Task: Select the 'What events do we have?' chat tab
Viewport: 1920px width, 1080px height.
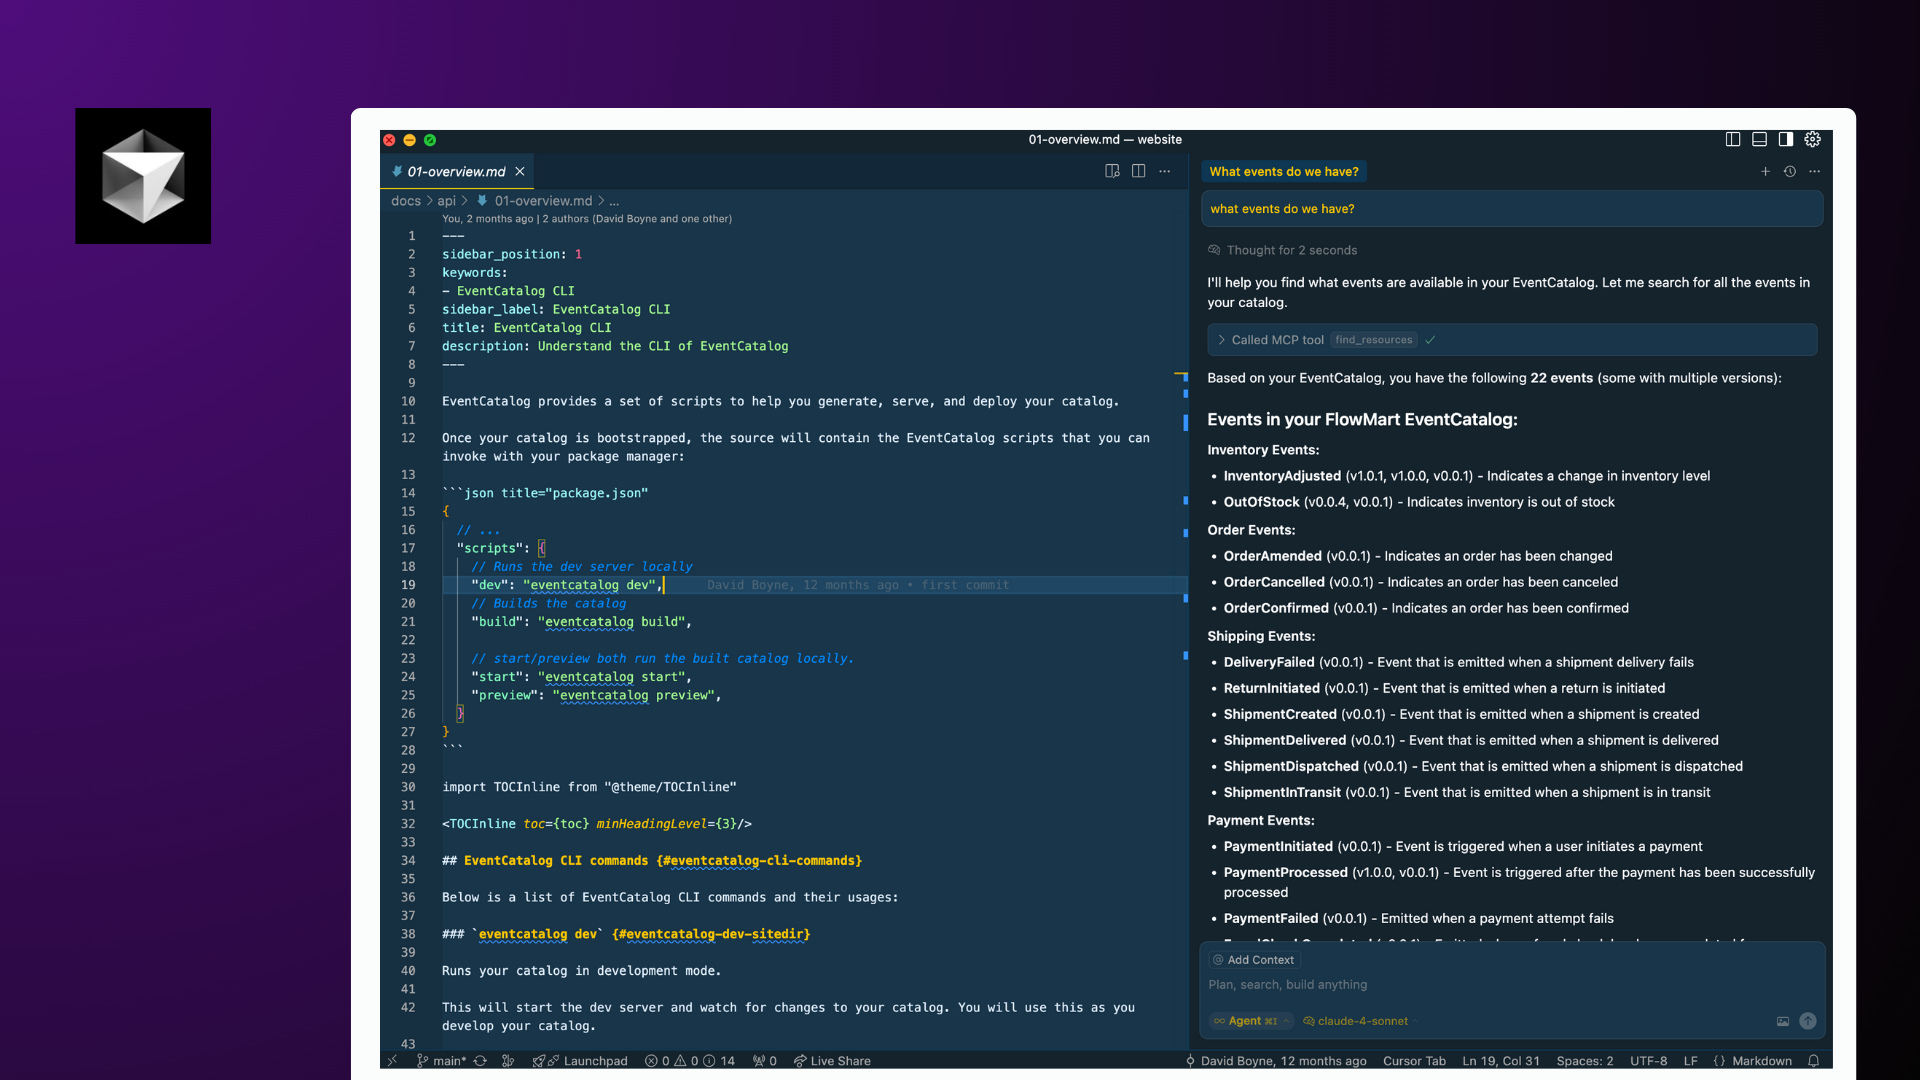Action: point(1284,171)
